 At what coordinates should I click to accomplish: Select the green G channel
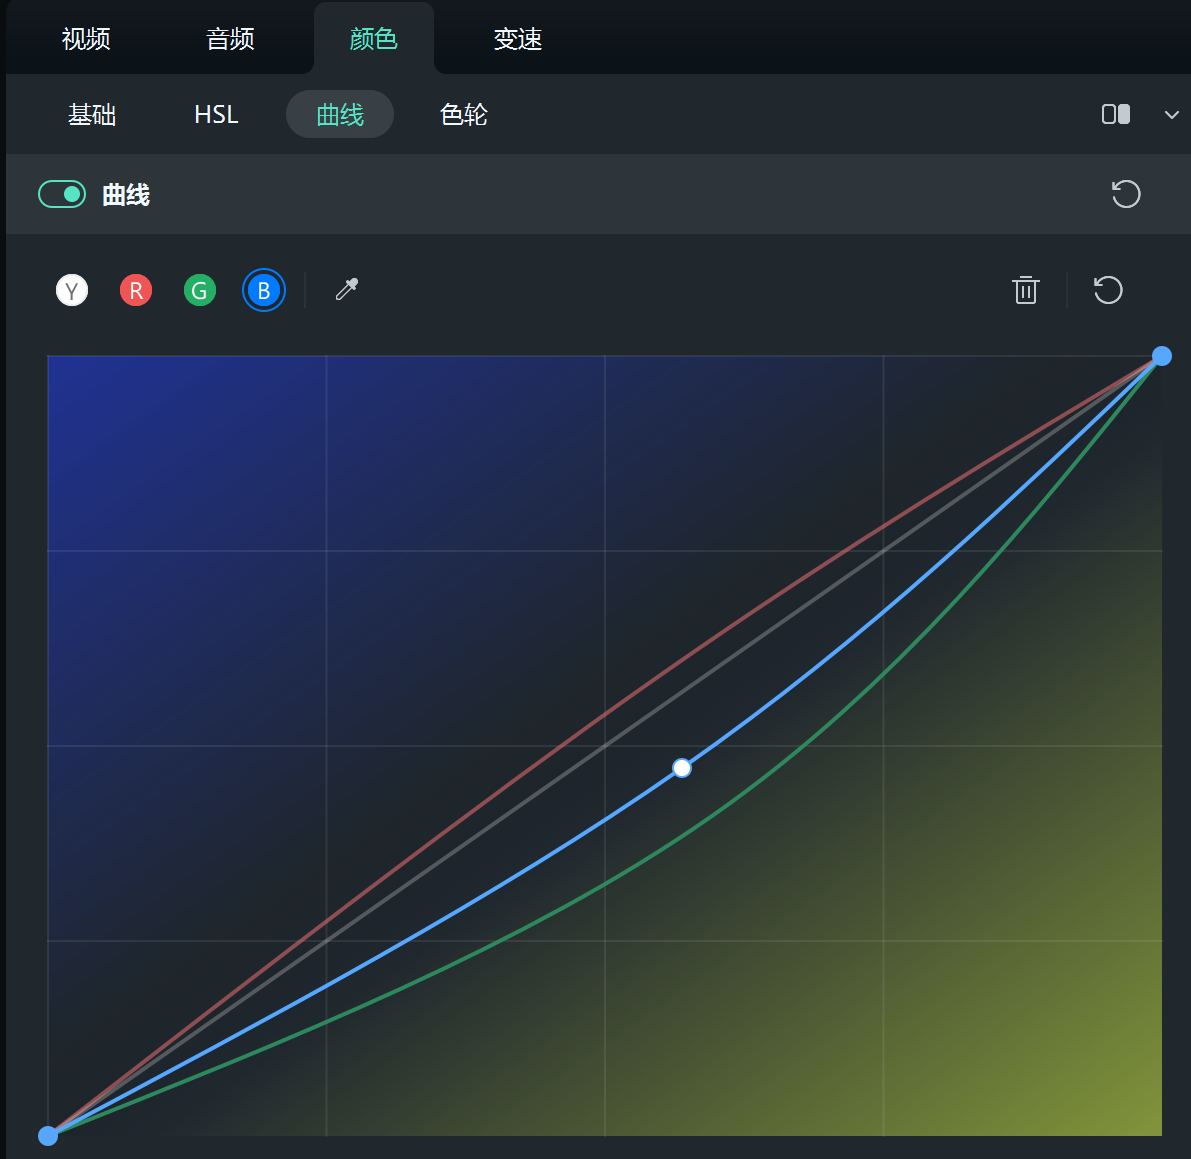click(x=200, y=291)
